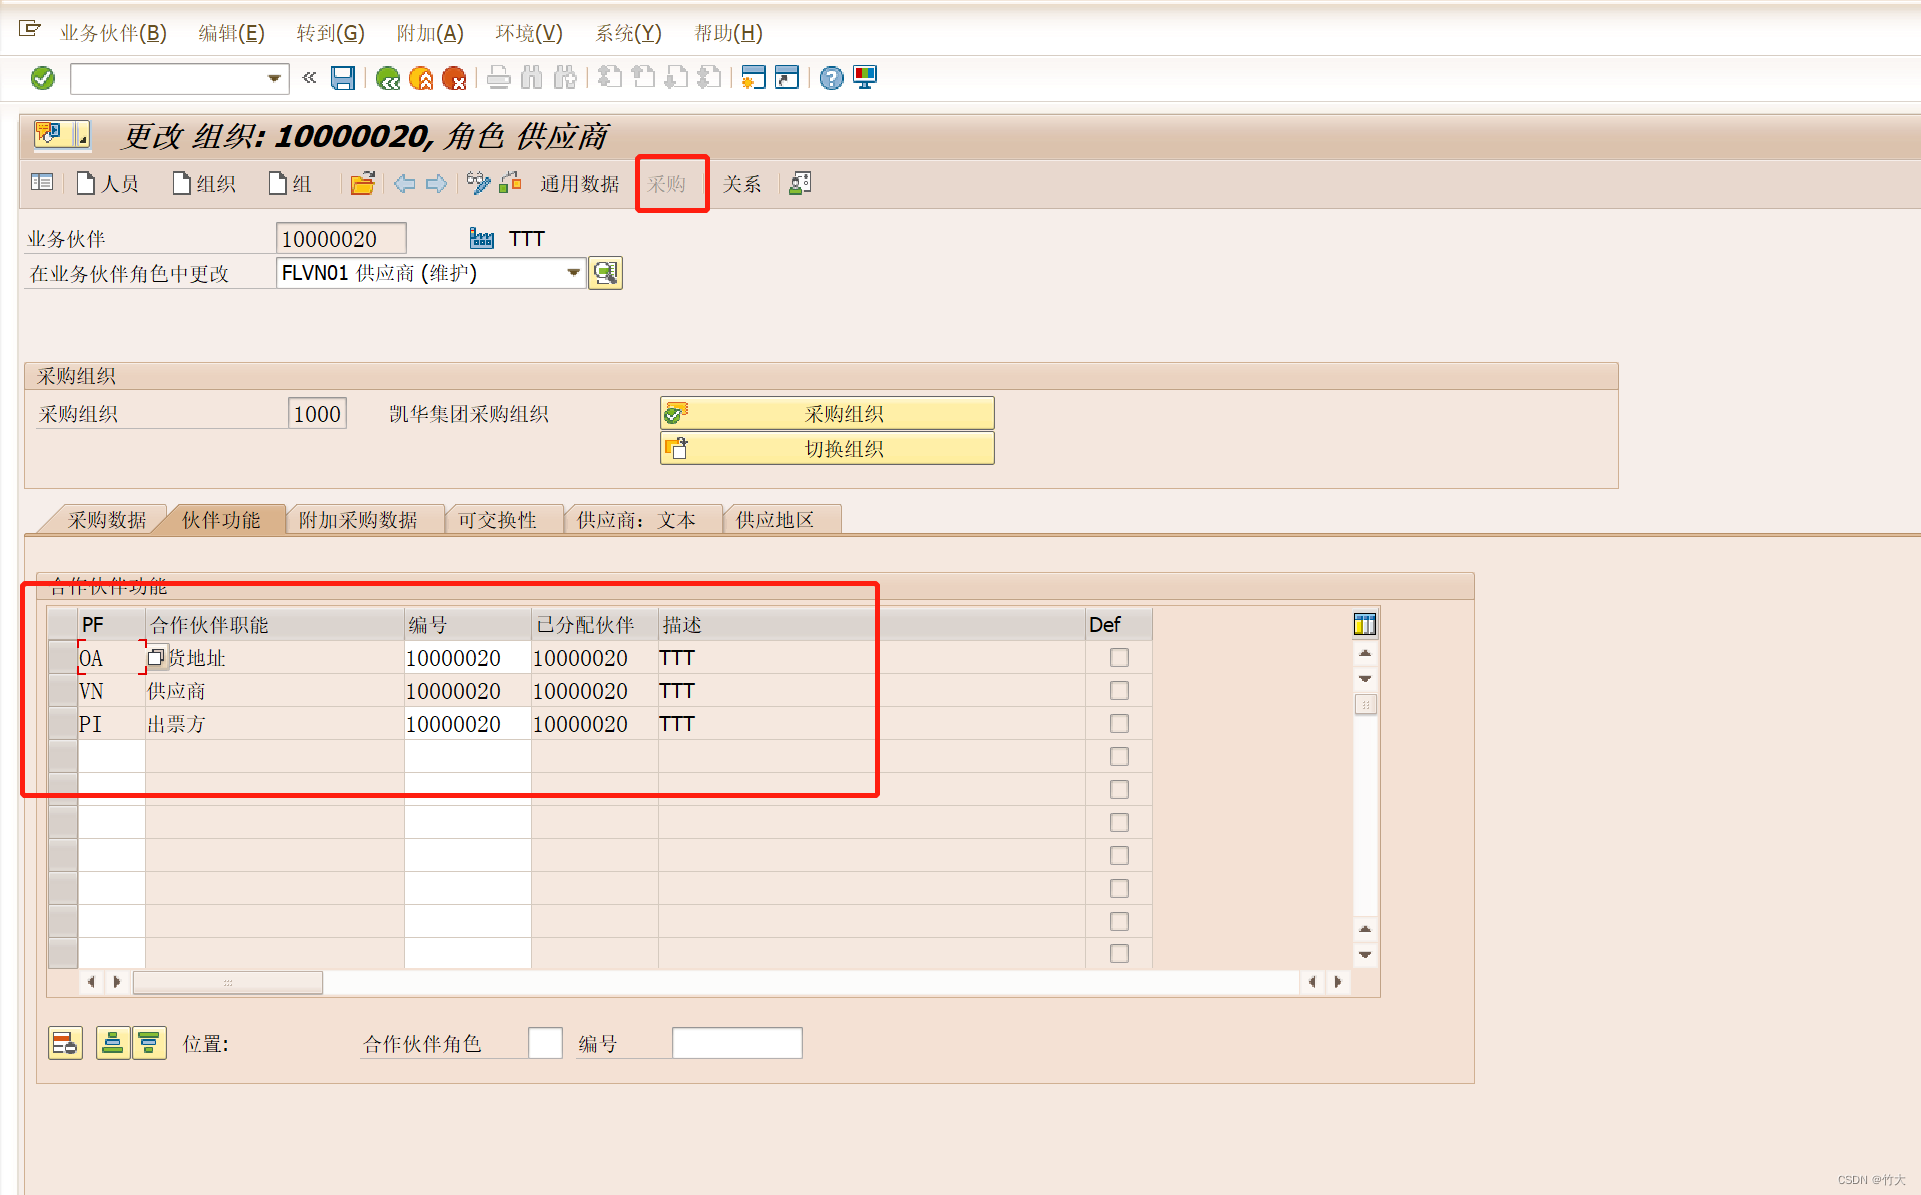The height and width of the screenshot is (1195, 1921).
Task: Click the Open business partner folder icon
Action: (x=362, y=184)
